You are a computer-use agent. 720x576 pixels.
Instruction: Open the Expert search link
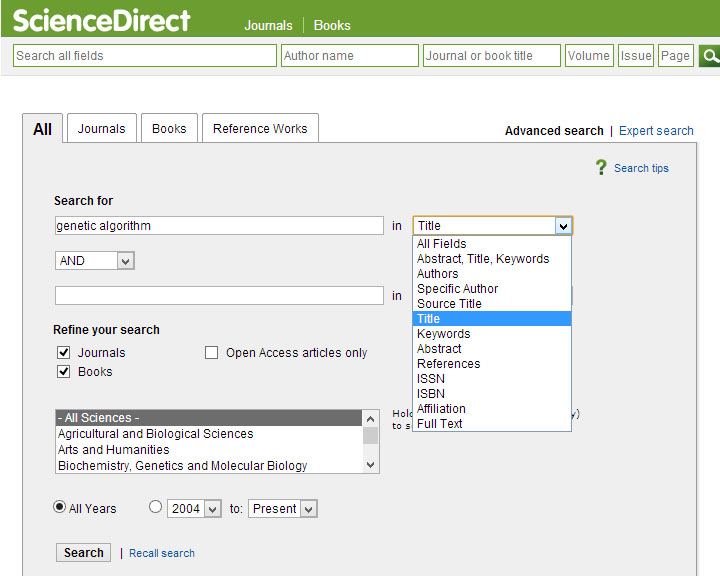tap(656, 131)
